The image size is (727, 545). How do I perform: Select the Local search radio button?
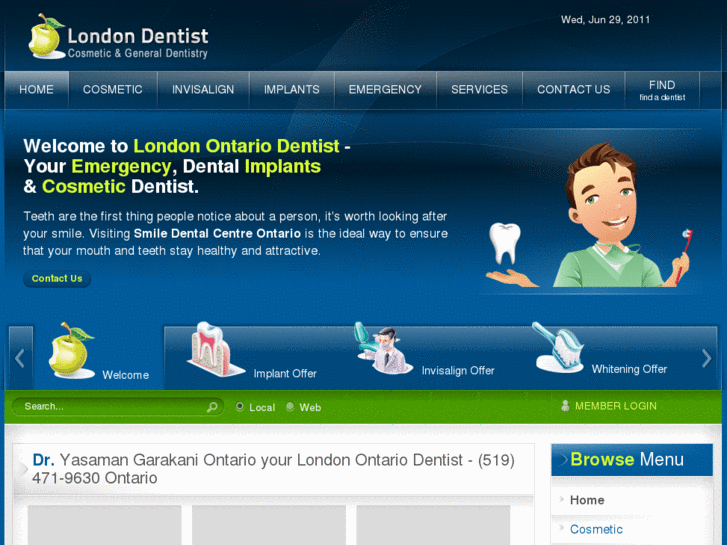[239, 407]
